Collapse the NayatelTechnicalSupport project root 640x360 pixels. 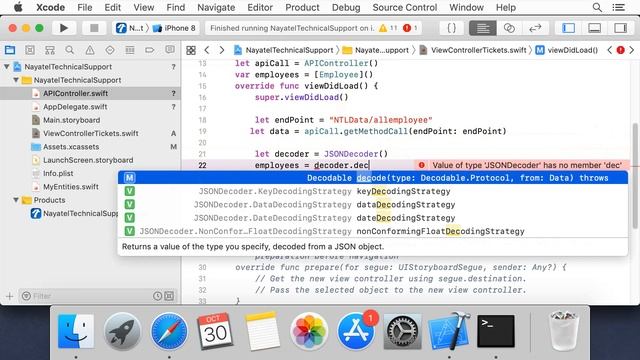pyautogui.click(x=7, y=67)
